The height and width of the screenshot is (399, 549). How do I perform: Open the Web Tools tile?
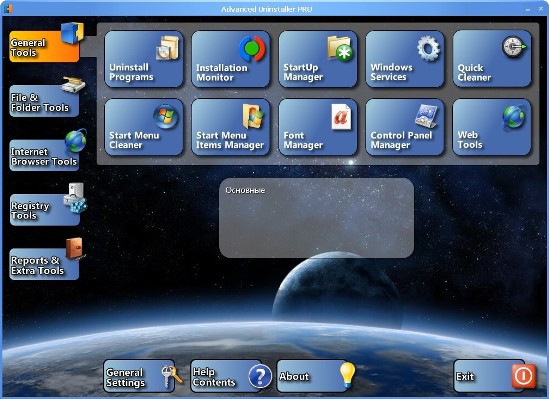492,127
